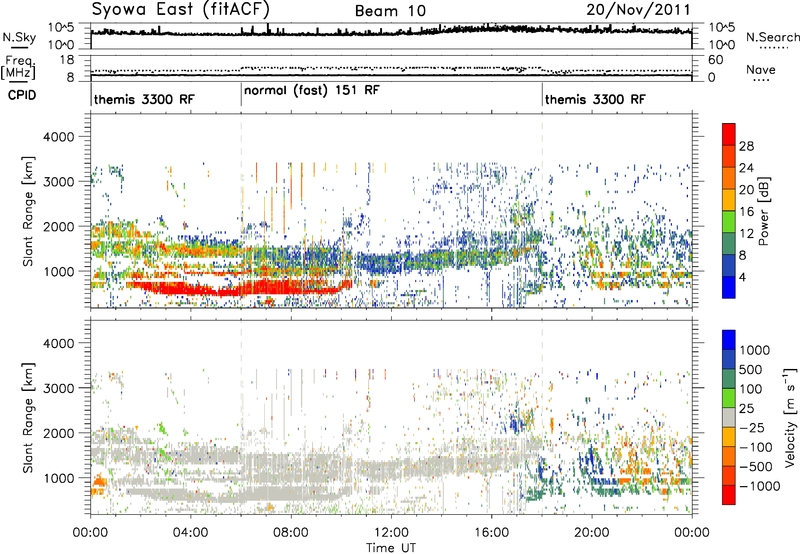800x554 pixels.
Task: Click the date '20/Nov/2011'
Action: tap(638, 10)
